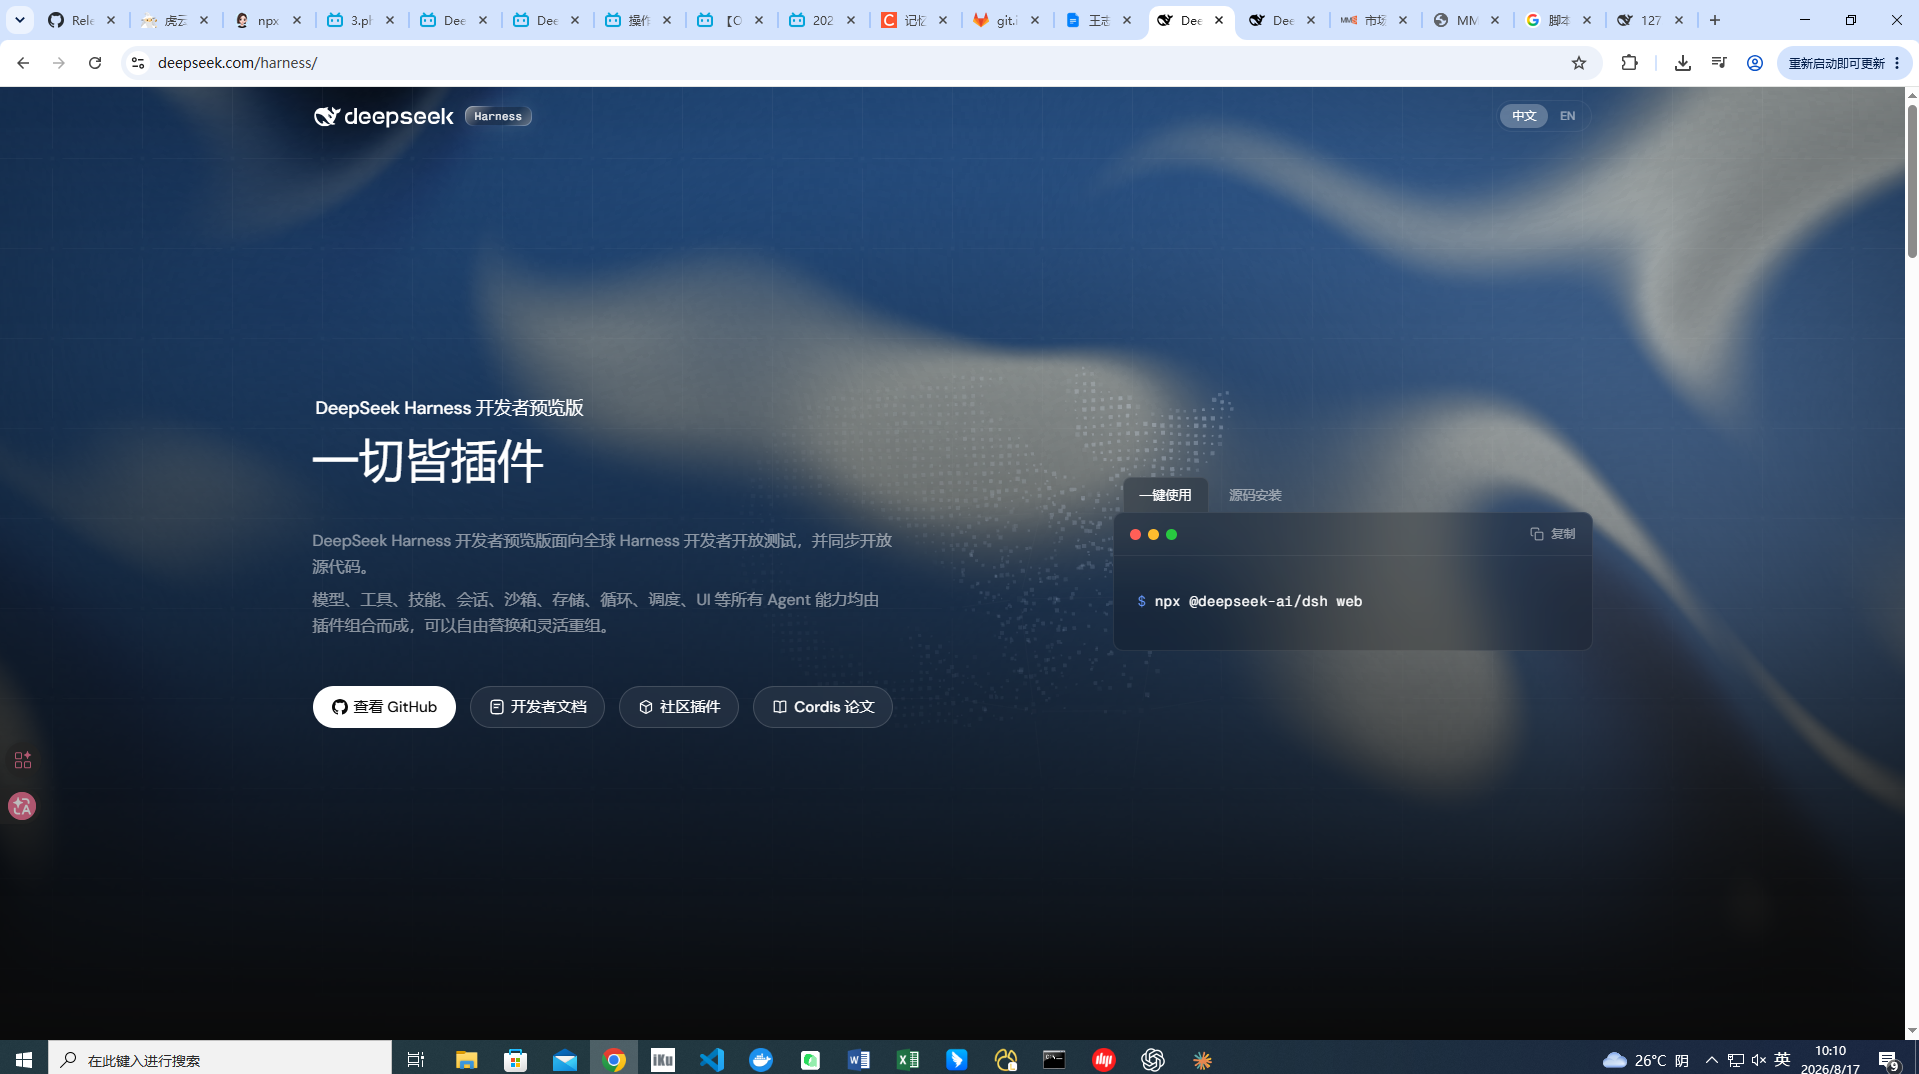Screen dimensions: 1919x1074
Task: Open the tab search dropdown arrow
Action: 20,20
